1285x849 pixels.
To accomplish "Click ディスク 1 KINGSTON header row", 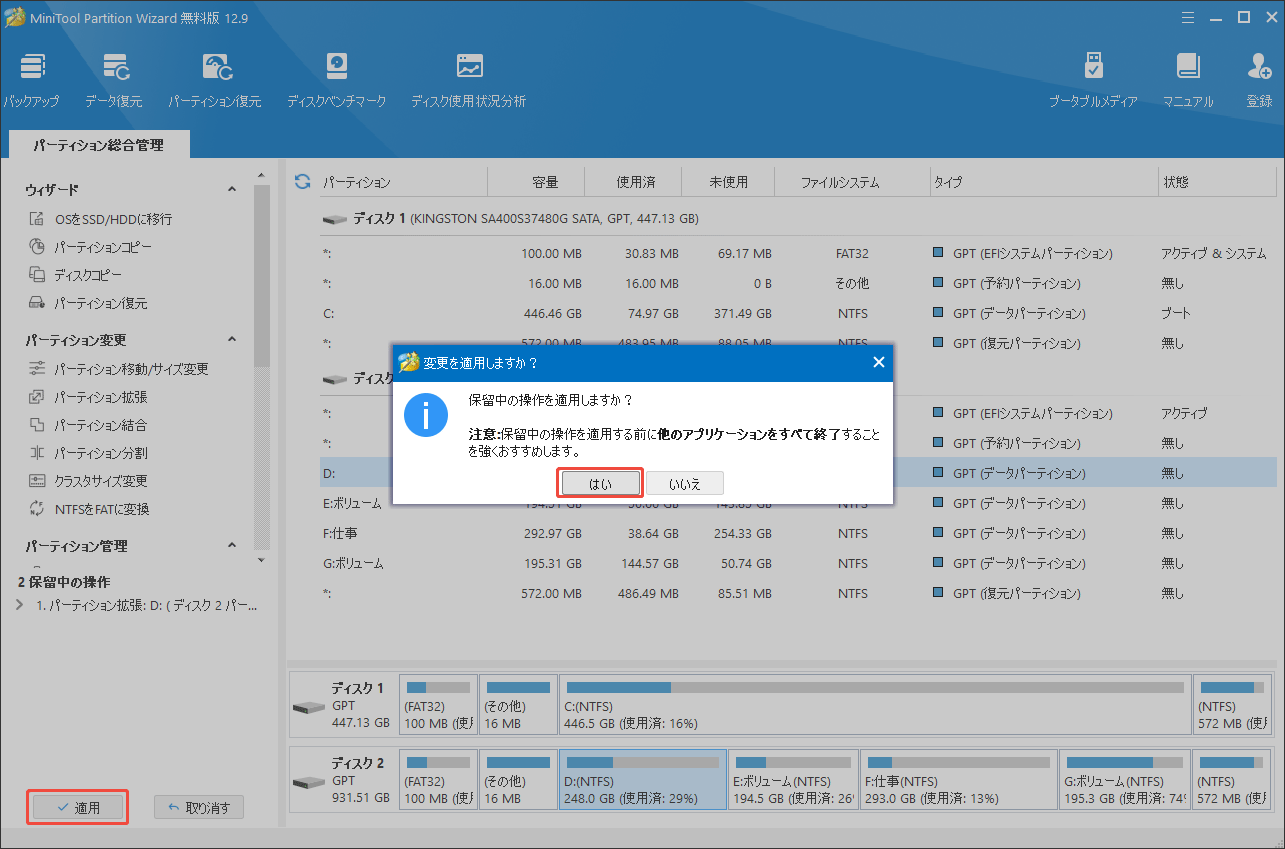I will click(x=798, y=218).
